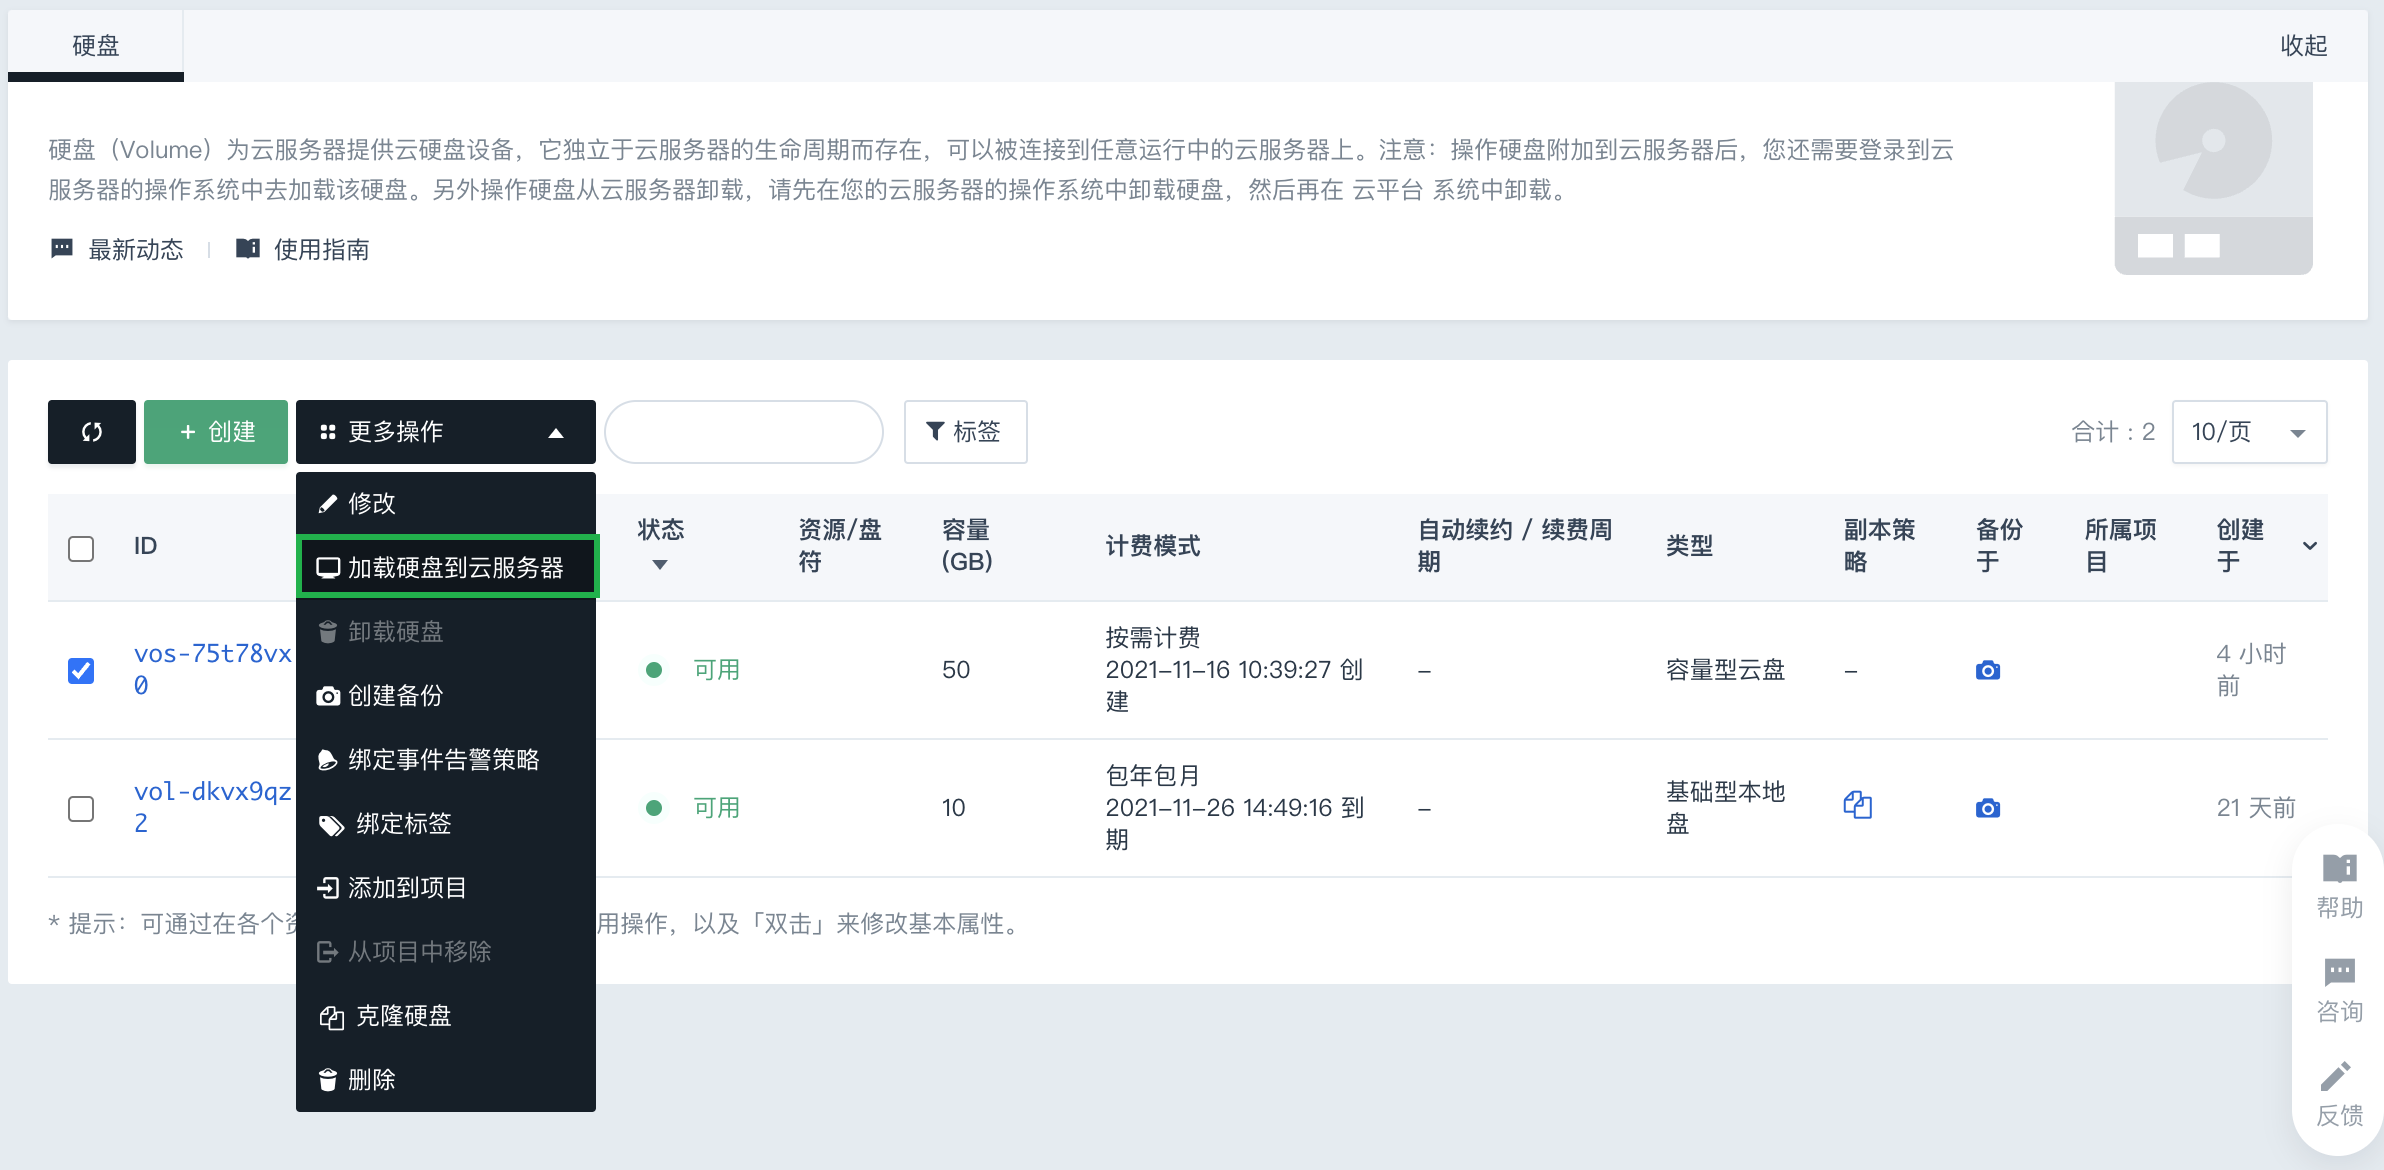The width and height of the screenshot is (2384, 1170).
Task: Open the 状态 column filter arrow
Action: coord(659,565)
